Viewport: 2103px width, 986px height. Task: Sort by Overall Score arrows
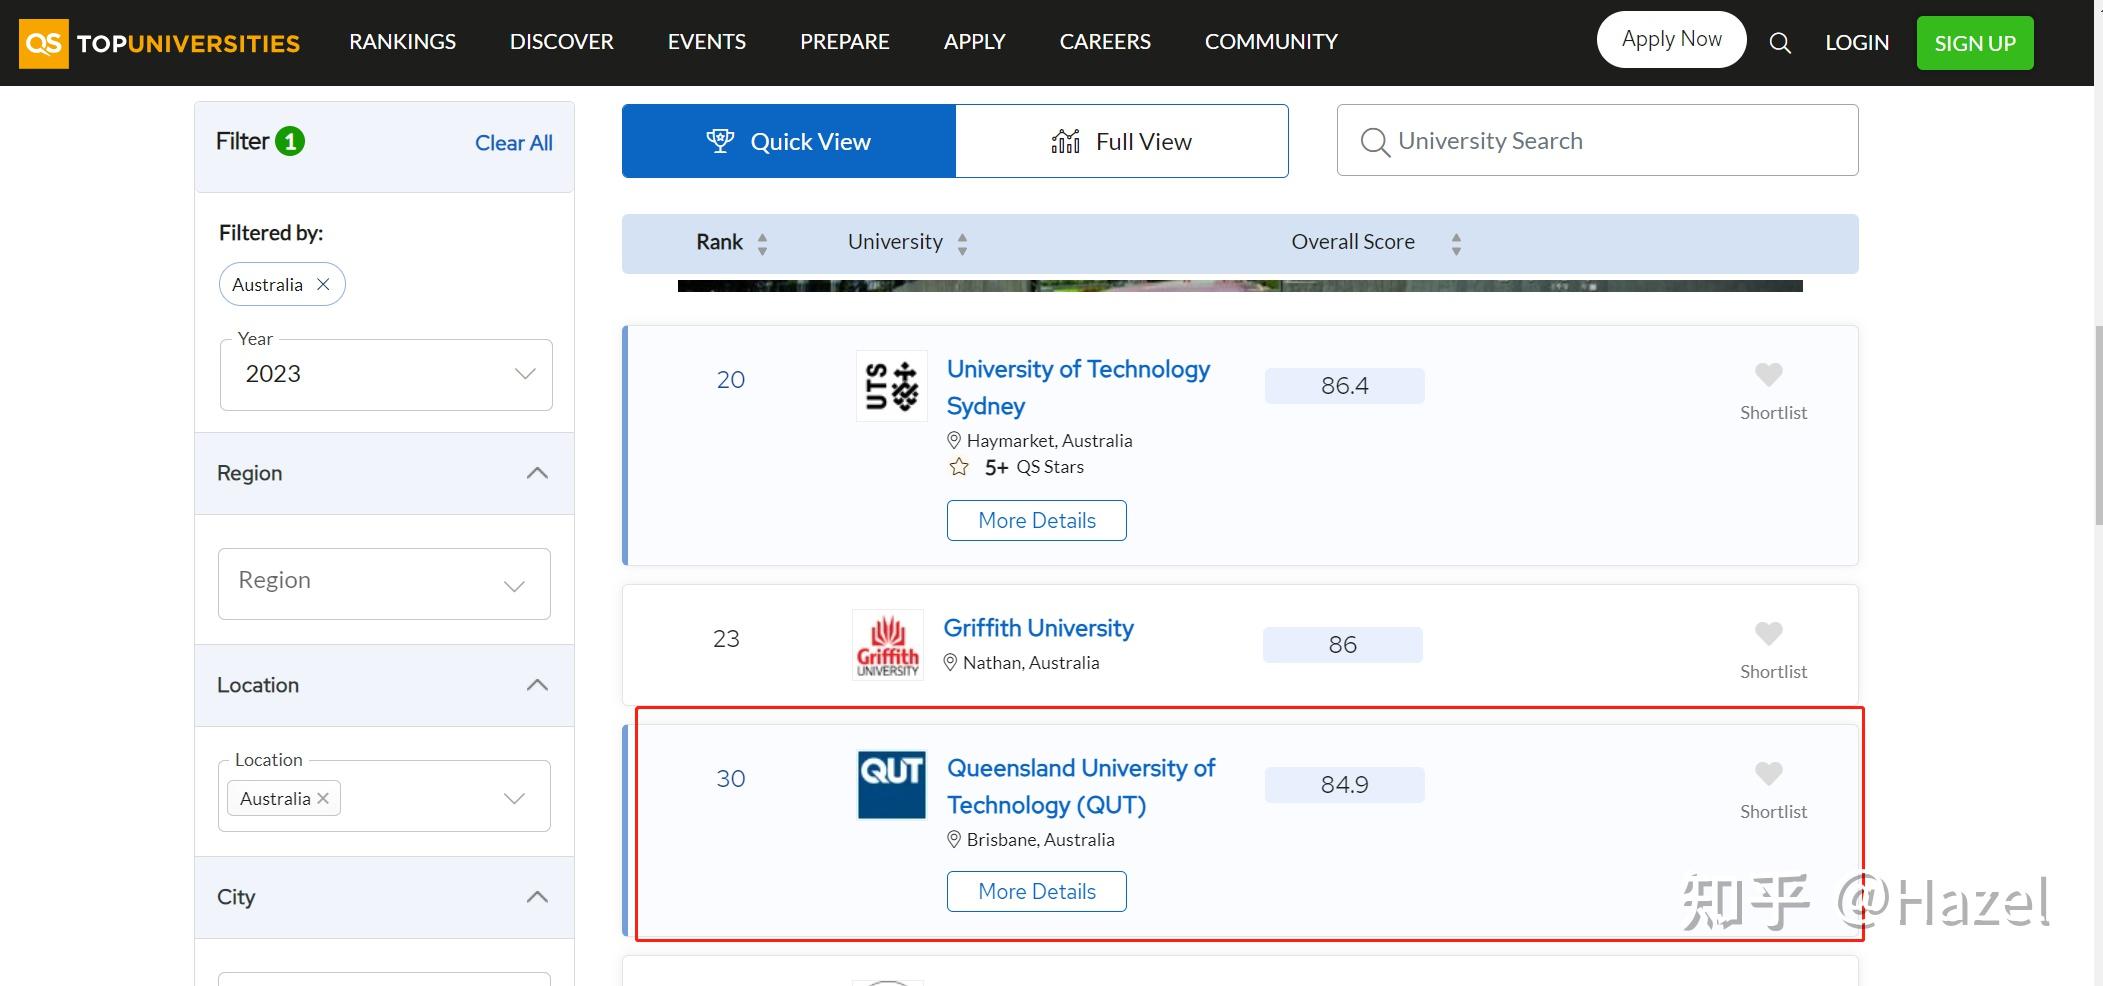point(1456,243)
